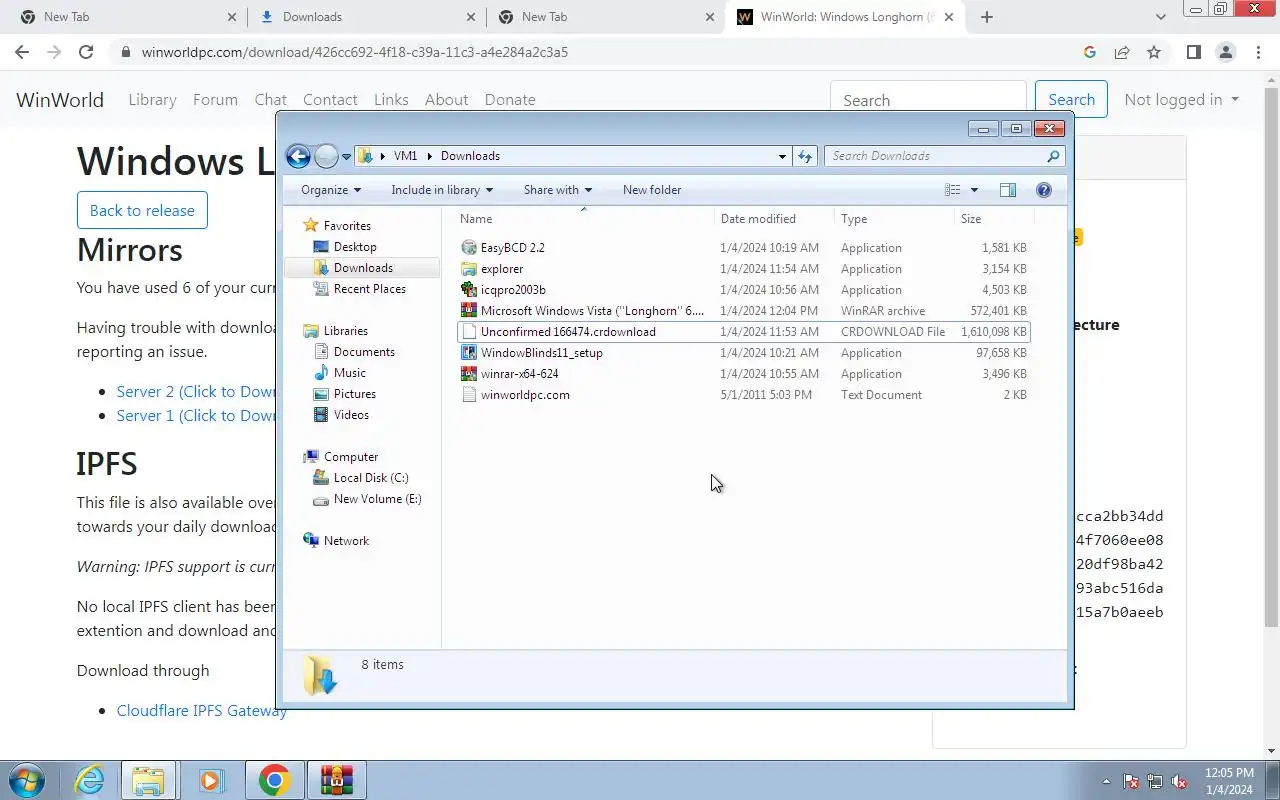This screenshot has height=800, width=1280.
Task: Open the view options dropdown arrow
Action: 974,190
